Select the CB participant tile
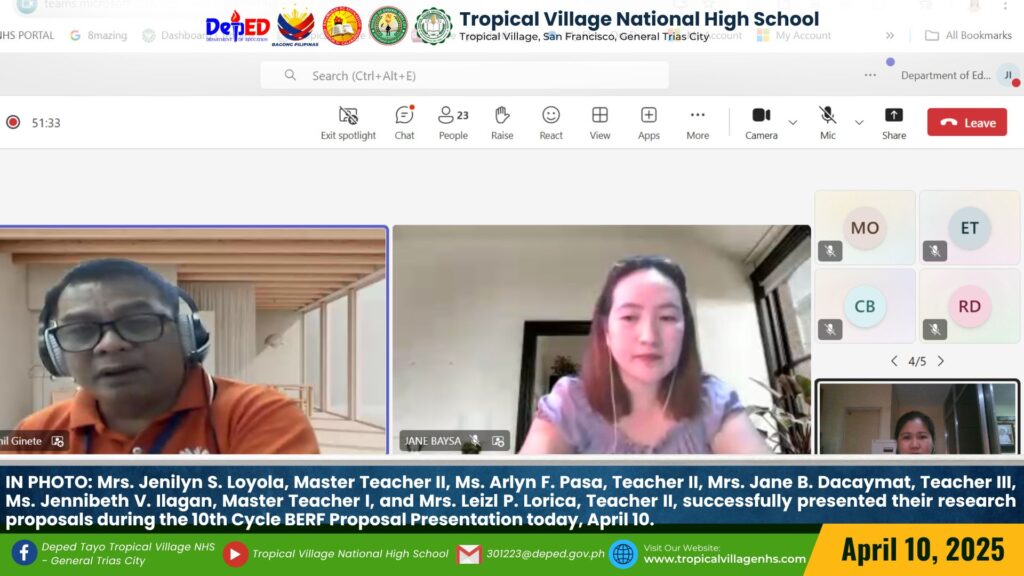The image size is (1024, 576). (x=865, y=306)
